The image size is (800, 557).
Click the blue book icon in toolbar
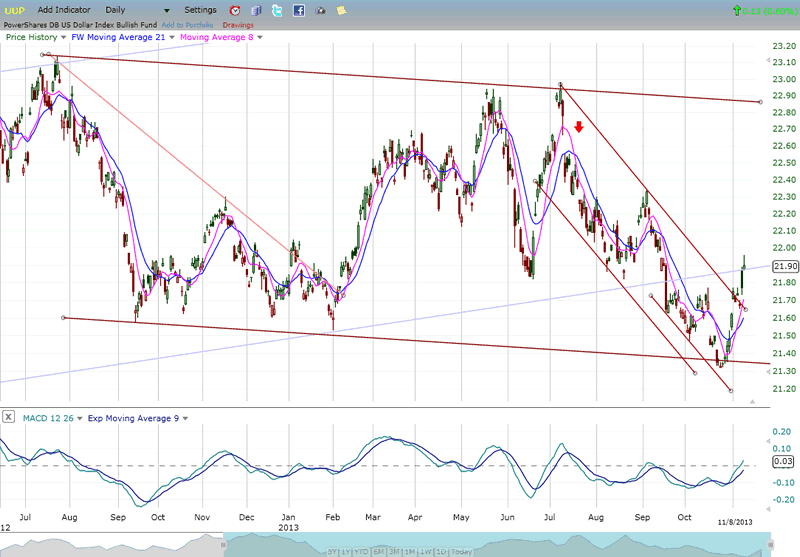point(256,10)
